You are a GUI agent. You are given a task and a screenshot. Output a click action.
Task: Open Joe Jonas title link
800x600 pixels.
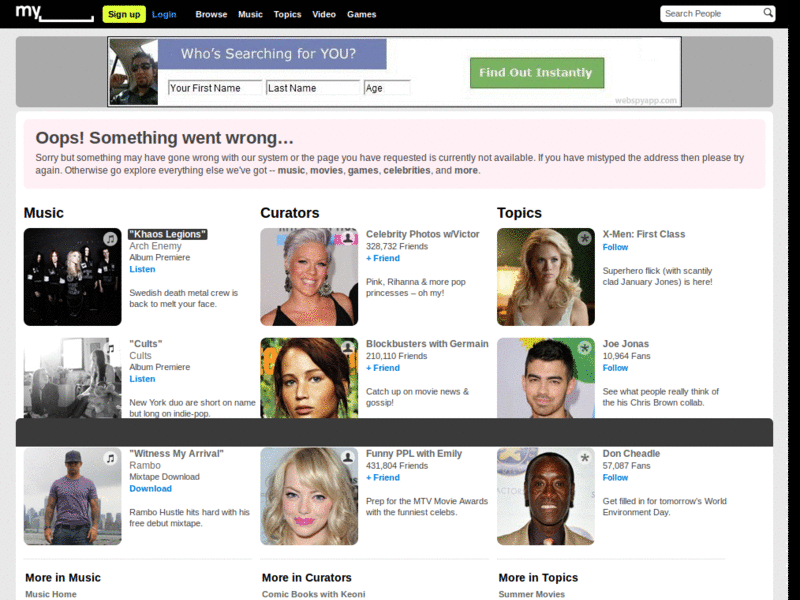(626, 344)
